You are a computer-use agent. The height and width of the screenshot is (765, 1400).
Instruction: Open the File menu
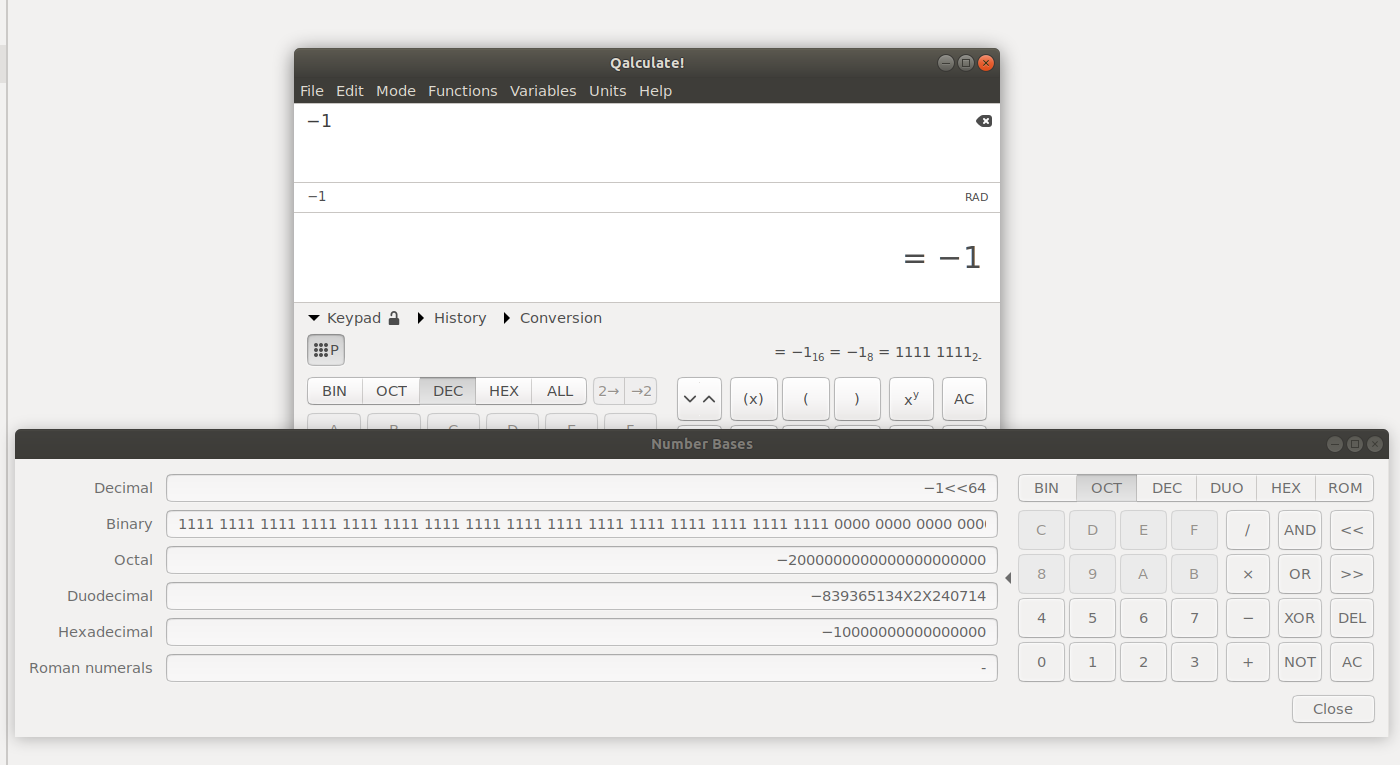pos(312,91)
